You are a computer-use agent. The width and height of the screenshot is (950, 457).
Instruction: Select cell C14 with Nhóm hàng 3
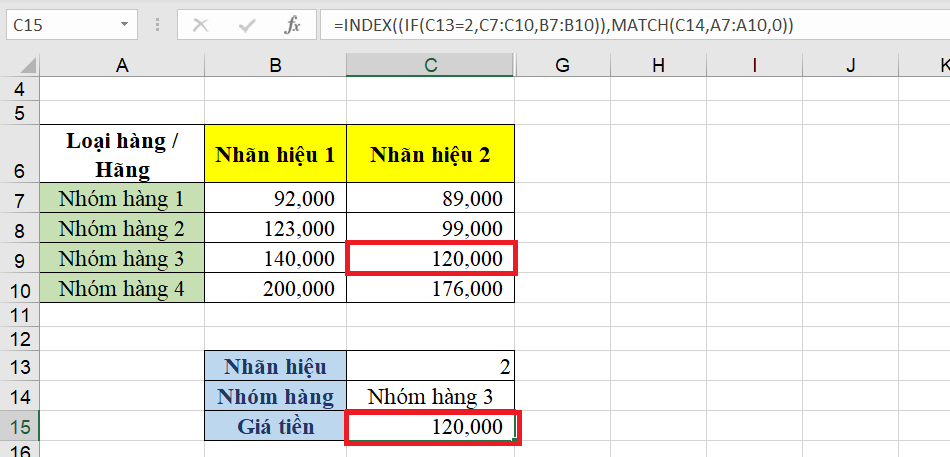point(430,396)
